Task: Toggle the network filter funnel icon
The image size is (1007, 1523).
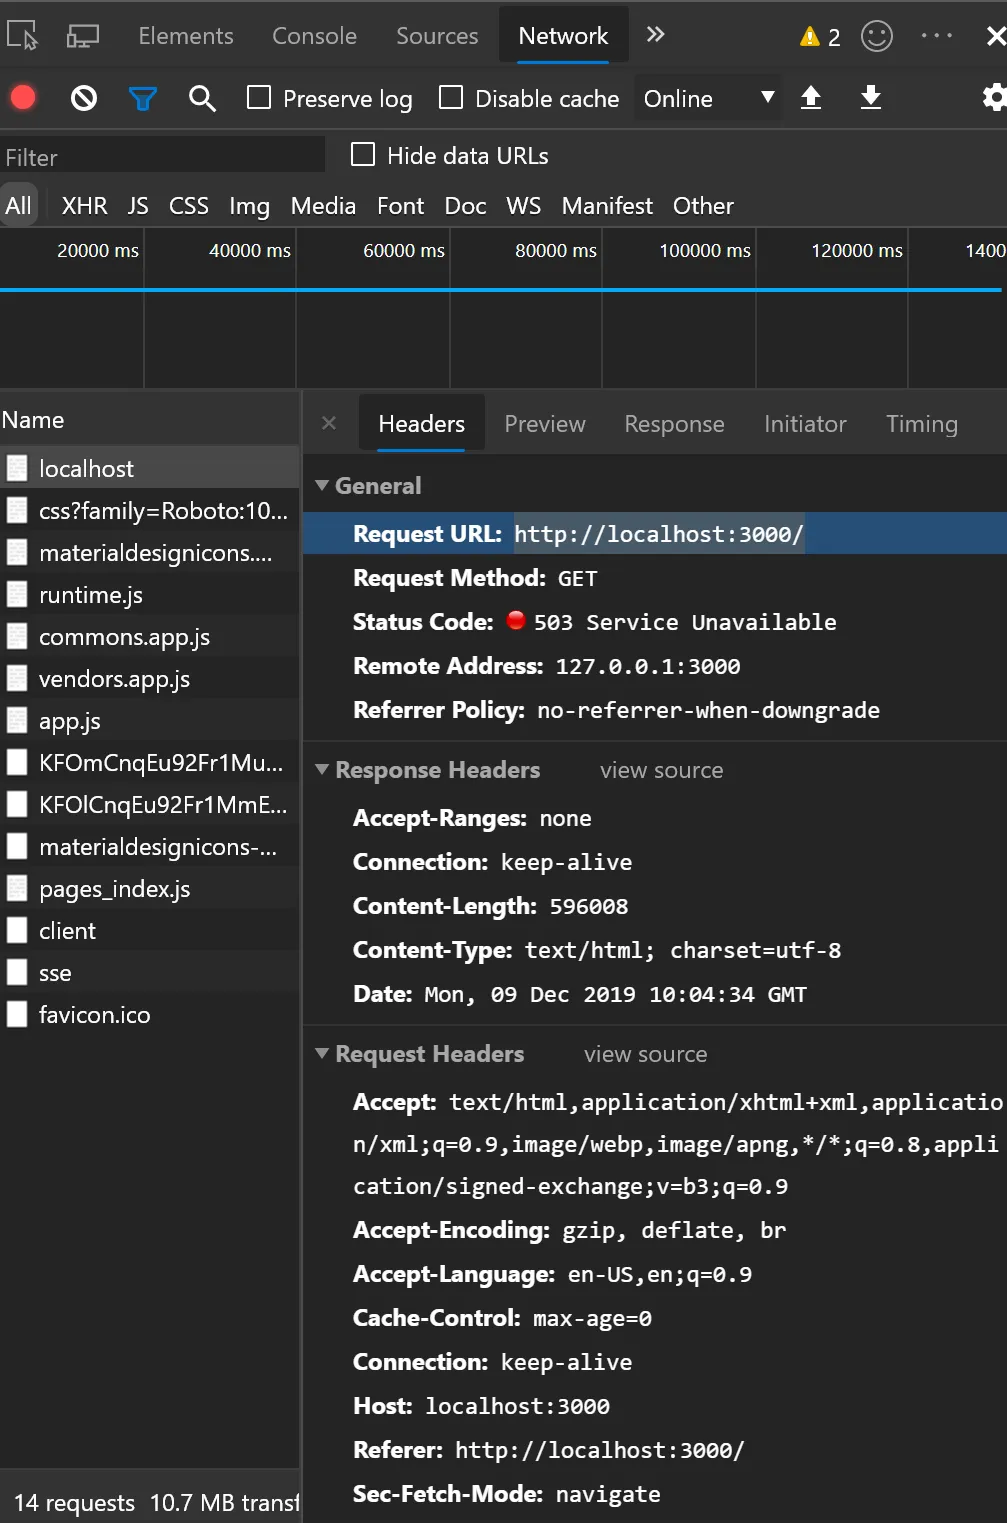Action: click(x=143, y=98)
